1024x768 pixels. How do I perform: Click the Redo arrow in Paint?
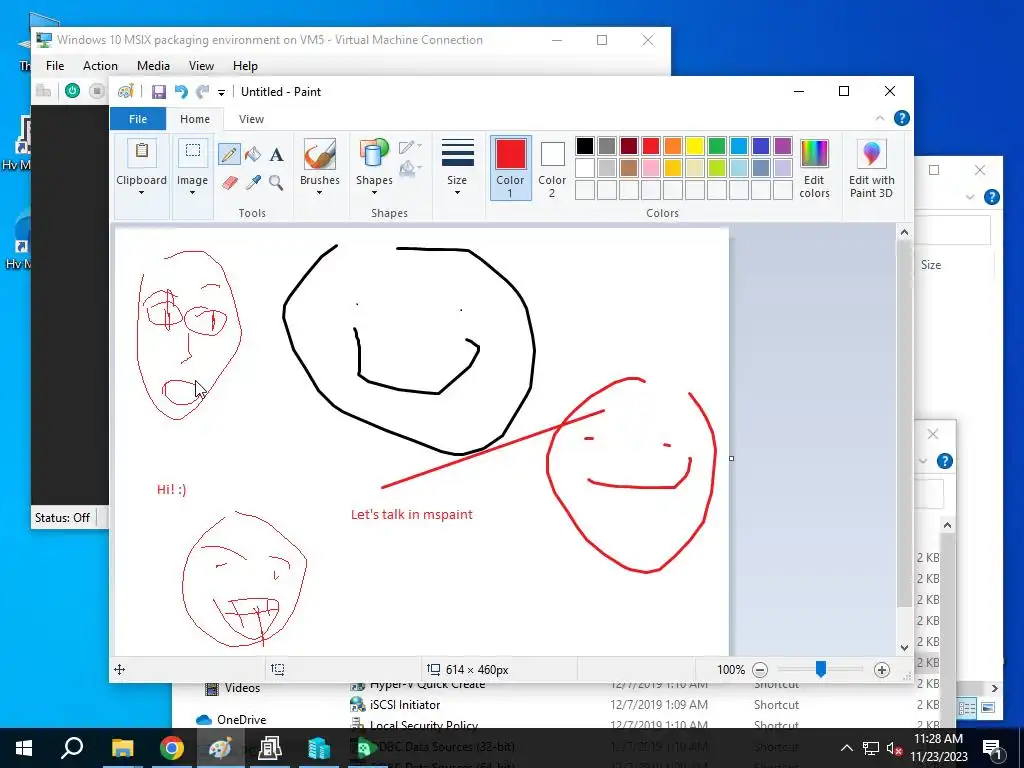203,92
